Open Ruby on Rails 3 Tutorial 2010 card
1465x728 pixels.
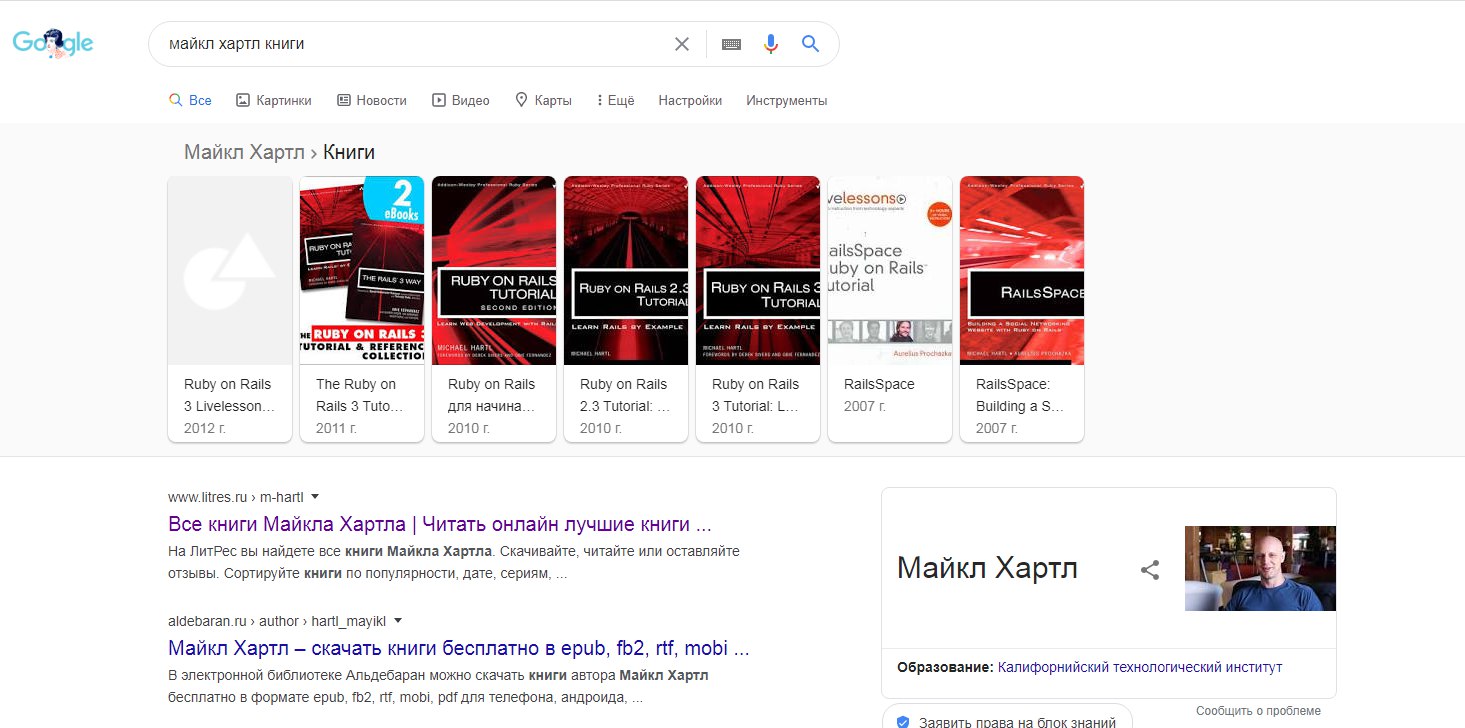tap(758, 309)
